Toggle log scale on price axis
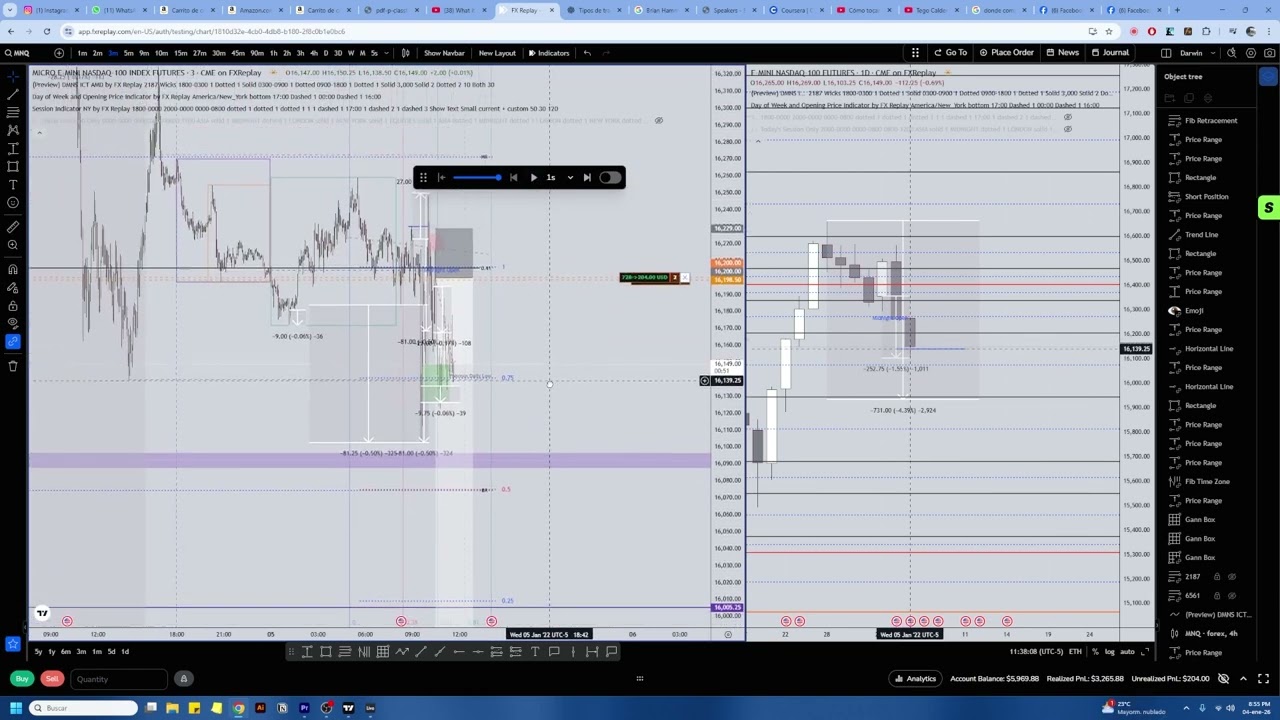This screenshot has height=720, width=1280. (x=1109, y=652)
